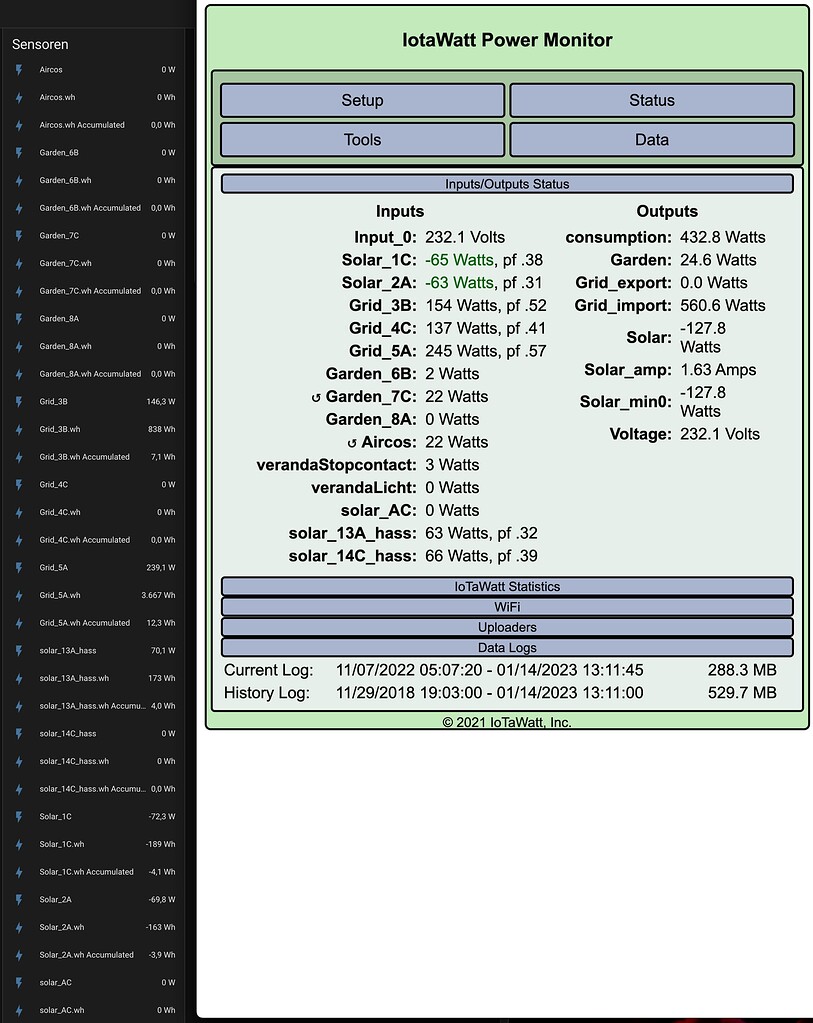Click the reverse arrow icon beside Garden_7C
813x1023 pixels.
(317, 397)
